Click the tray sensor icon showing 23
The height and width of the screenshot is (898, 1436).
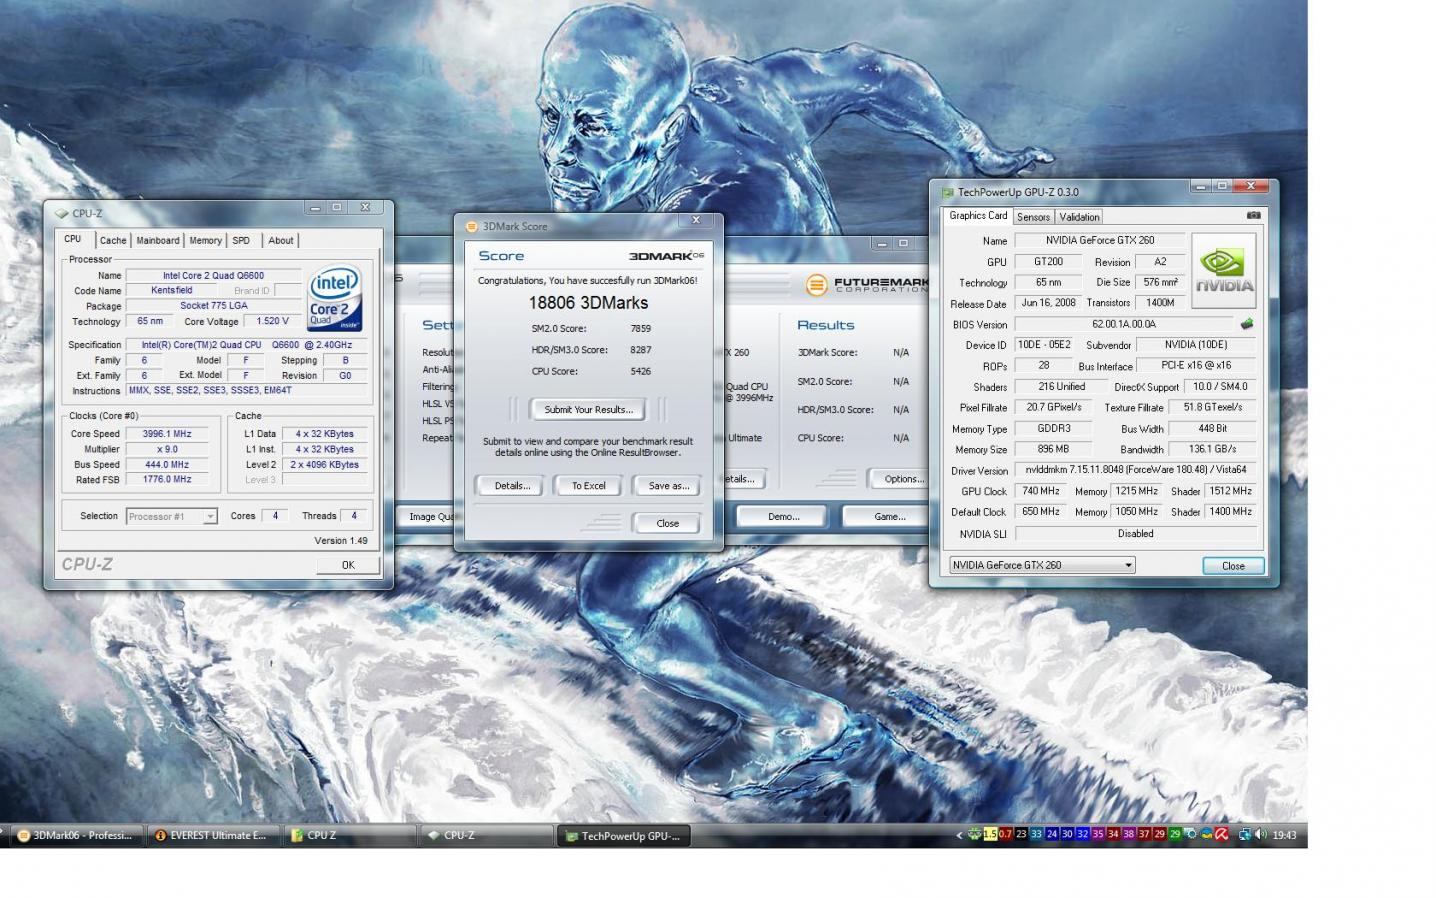1021,834
